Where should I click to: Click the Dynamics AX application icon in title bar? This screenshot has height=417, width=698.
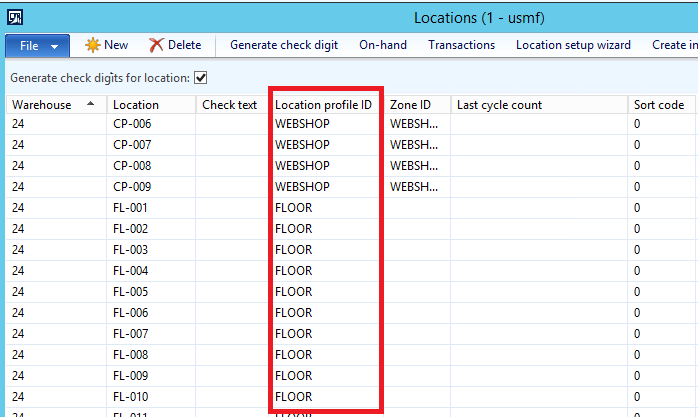click(x=14, y=17)
